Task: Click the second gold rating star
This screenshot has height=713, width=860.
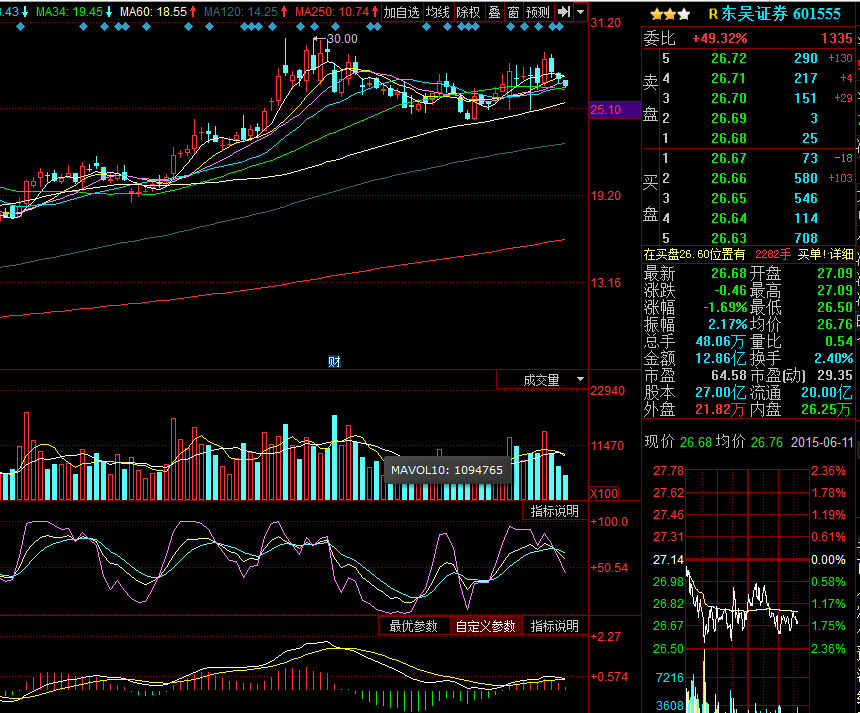Action: point(670,15)
